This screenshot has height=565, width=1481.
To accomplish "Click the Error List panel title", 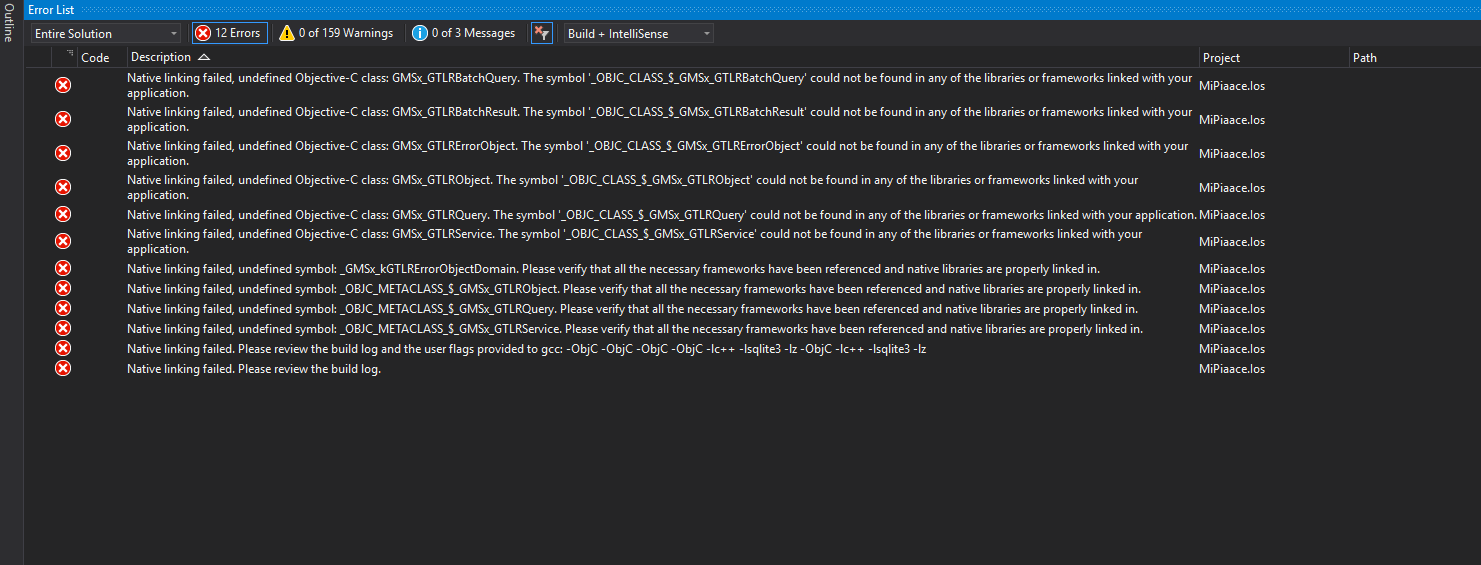I will (51, 9).
